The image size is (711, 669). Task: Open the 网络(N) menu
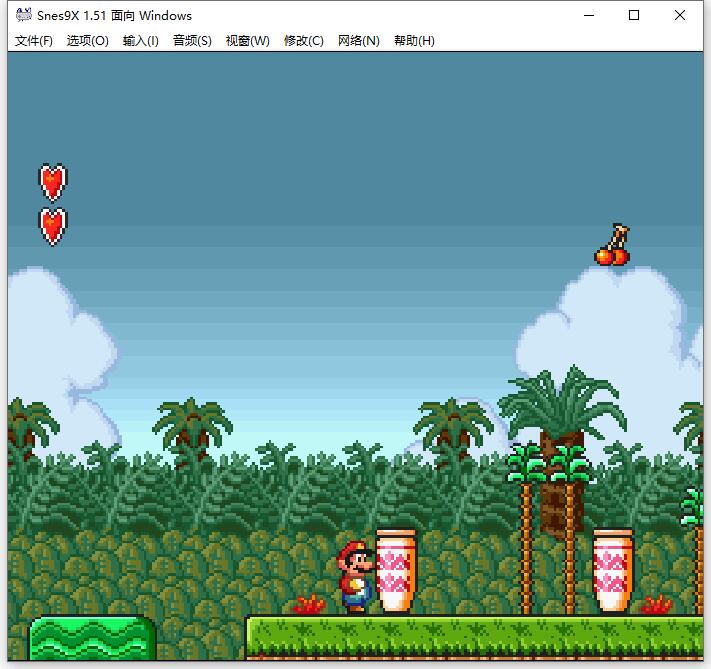(x=359, y=41)
